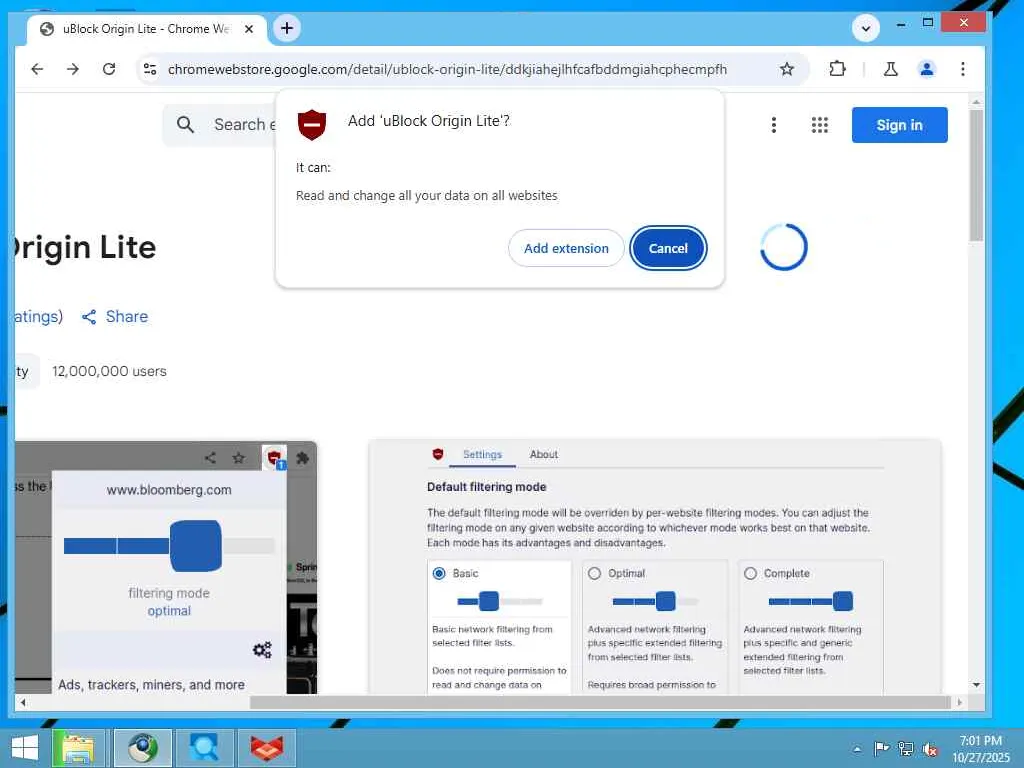Image resolution: width=1024 pixels, height=768 pixels.
Task: Reload the current page
Action: [109, 69]
